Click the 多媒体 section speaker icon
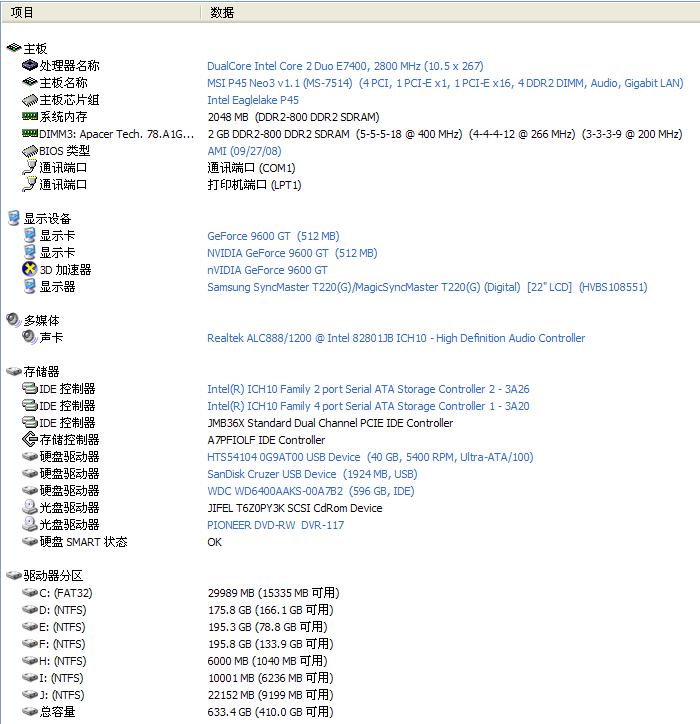 14,320
